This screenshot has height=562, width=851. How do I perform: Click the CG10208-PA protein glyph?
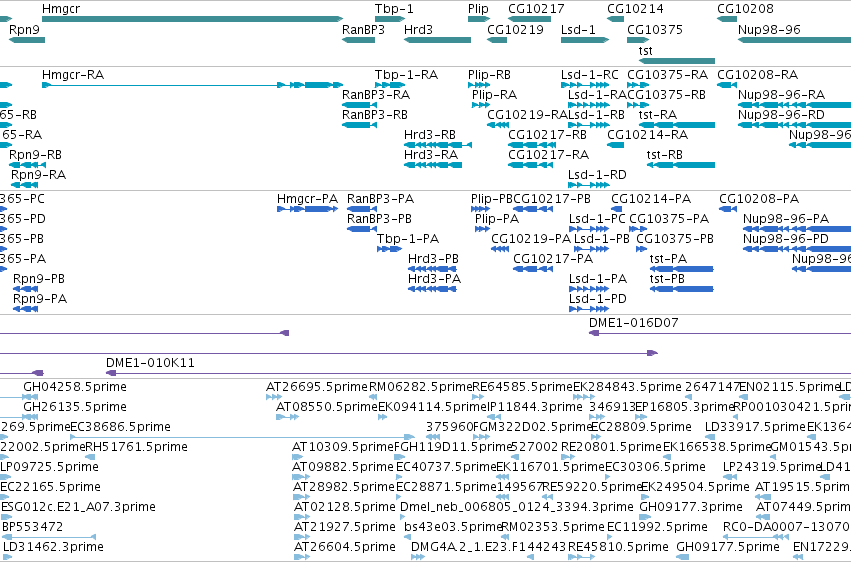coord(728,209)
